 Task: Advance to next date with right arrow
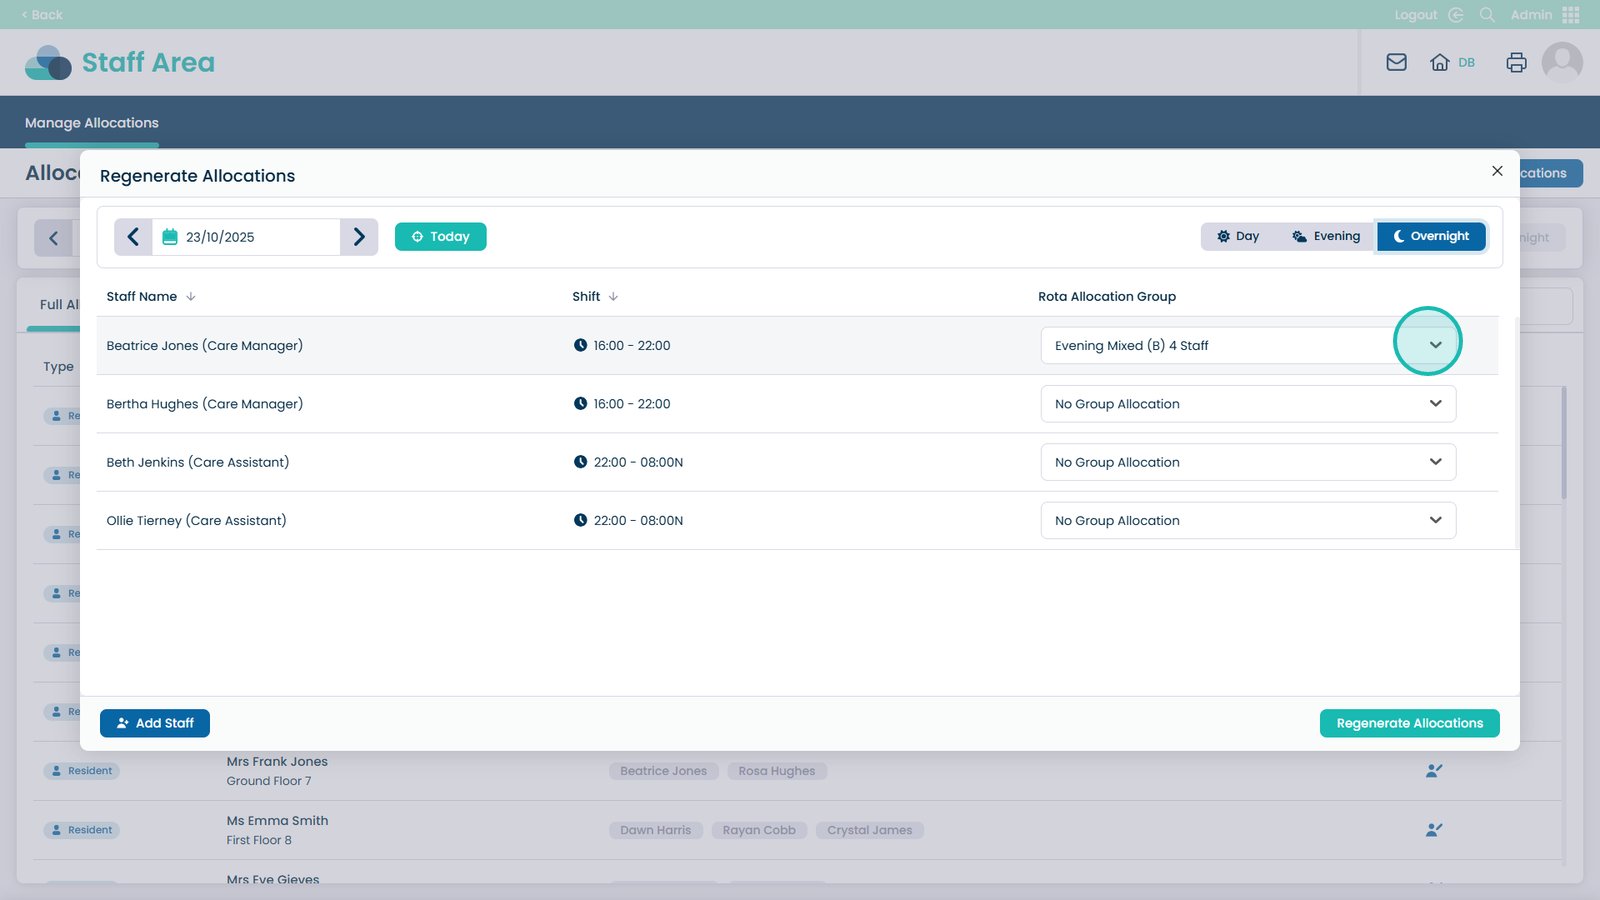[359, 237]
